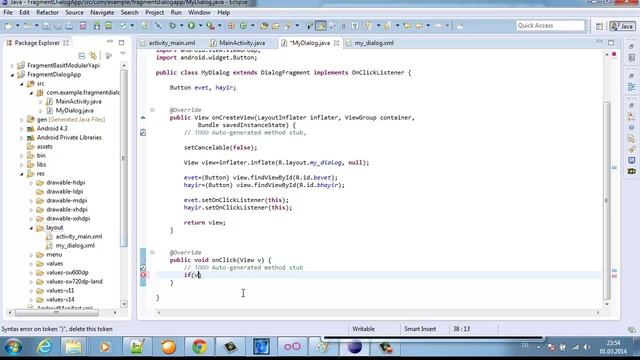Expand the FragmentBasitModulerYapi project

click(12, 65)
